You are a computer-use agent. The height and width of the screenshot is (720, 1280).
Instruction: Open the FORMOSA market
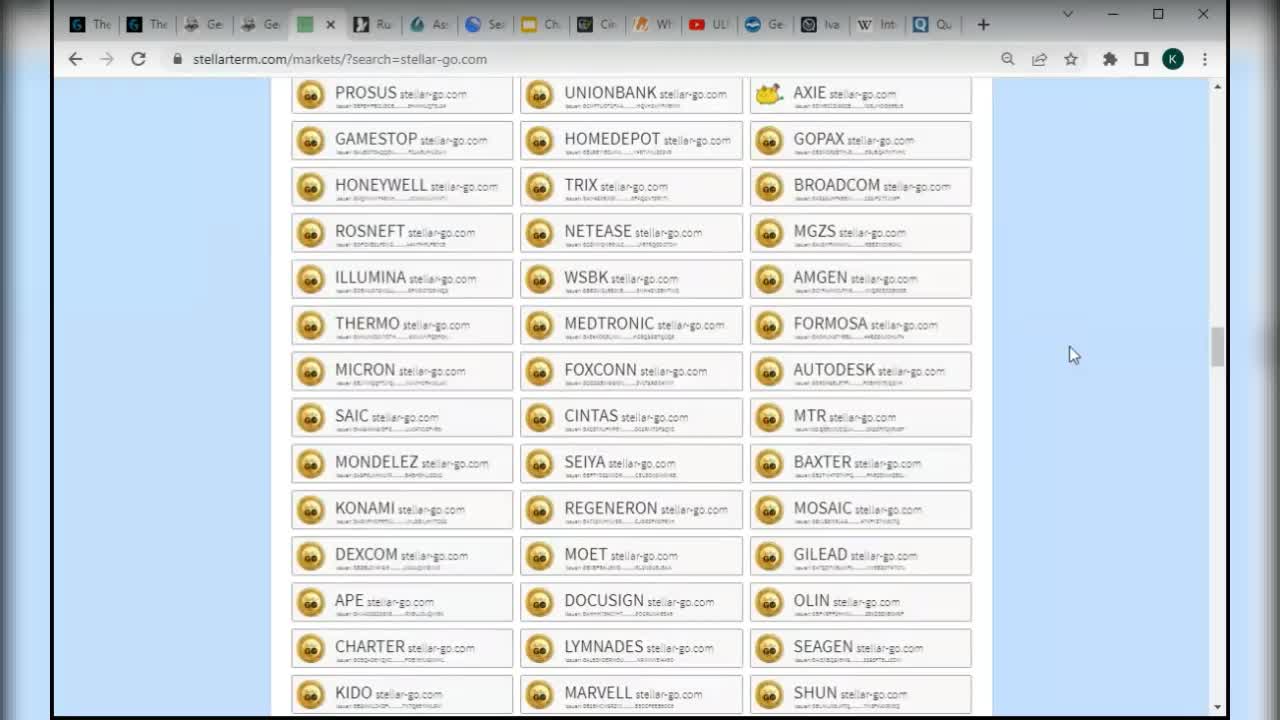pos(861,325)
